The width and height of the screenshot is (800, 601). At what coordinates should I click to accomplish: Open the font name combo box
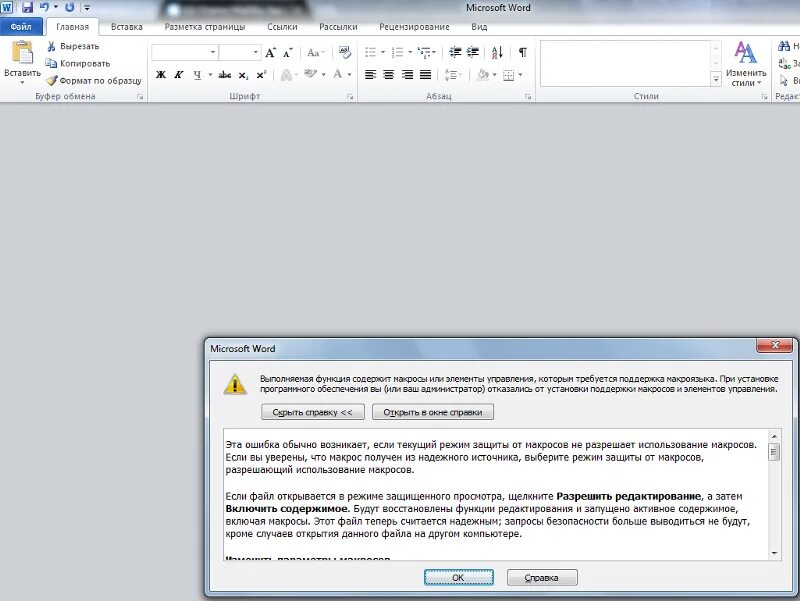[185, 52]
